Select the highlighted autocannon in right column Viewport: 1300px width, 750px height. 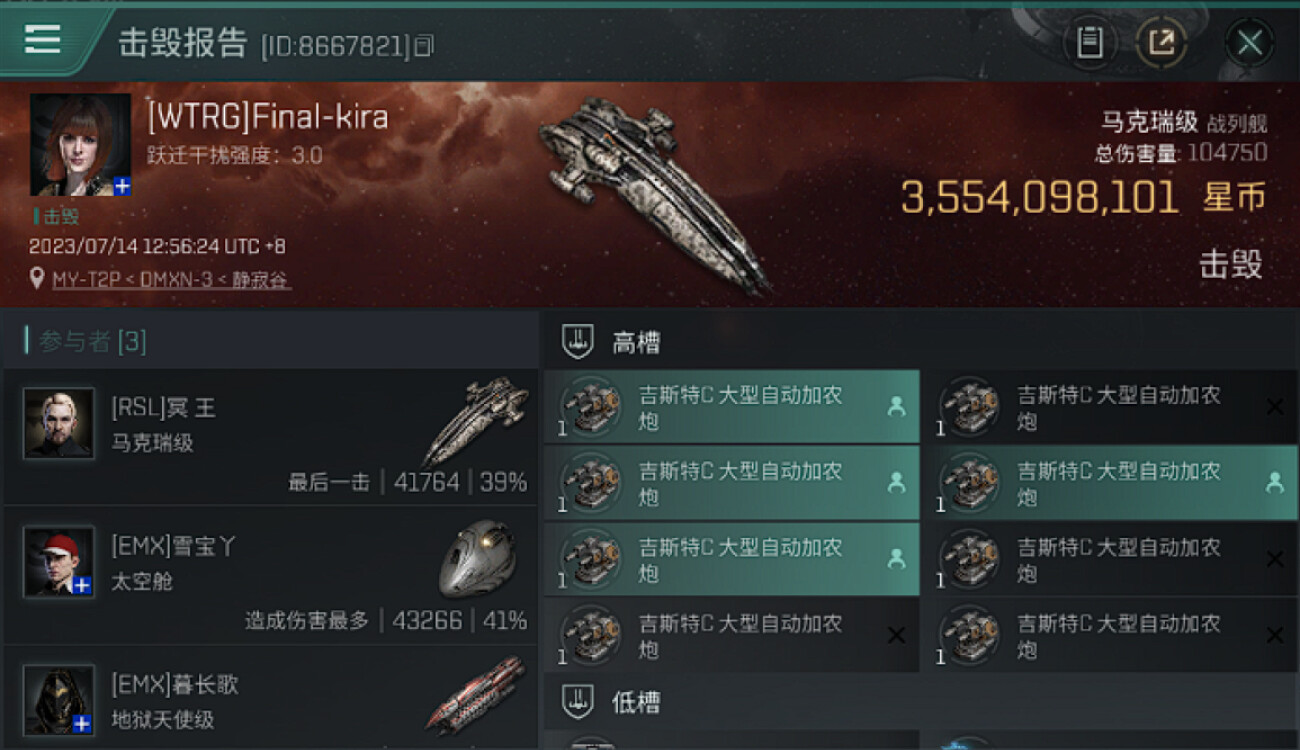(x=1110, y=483)
